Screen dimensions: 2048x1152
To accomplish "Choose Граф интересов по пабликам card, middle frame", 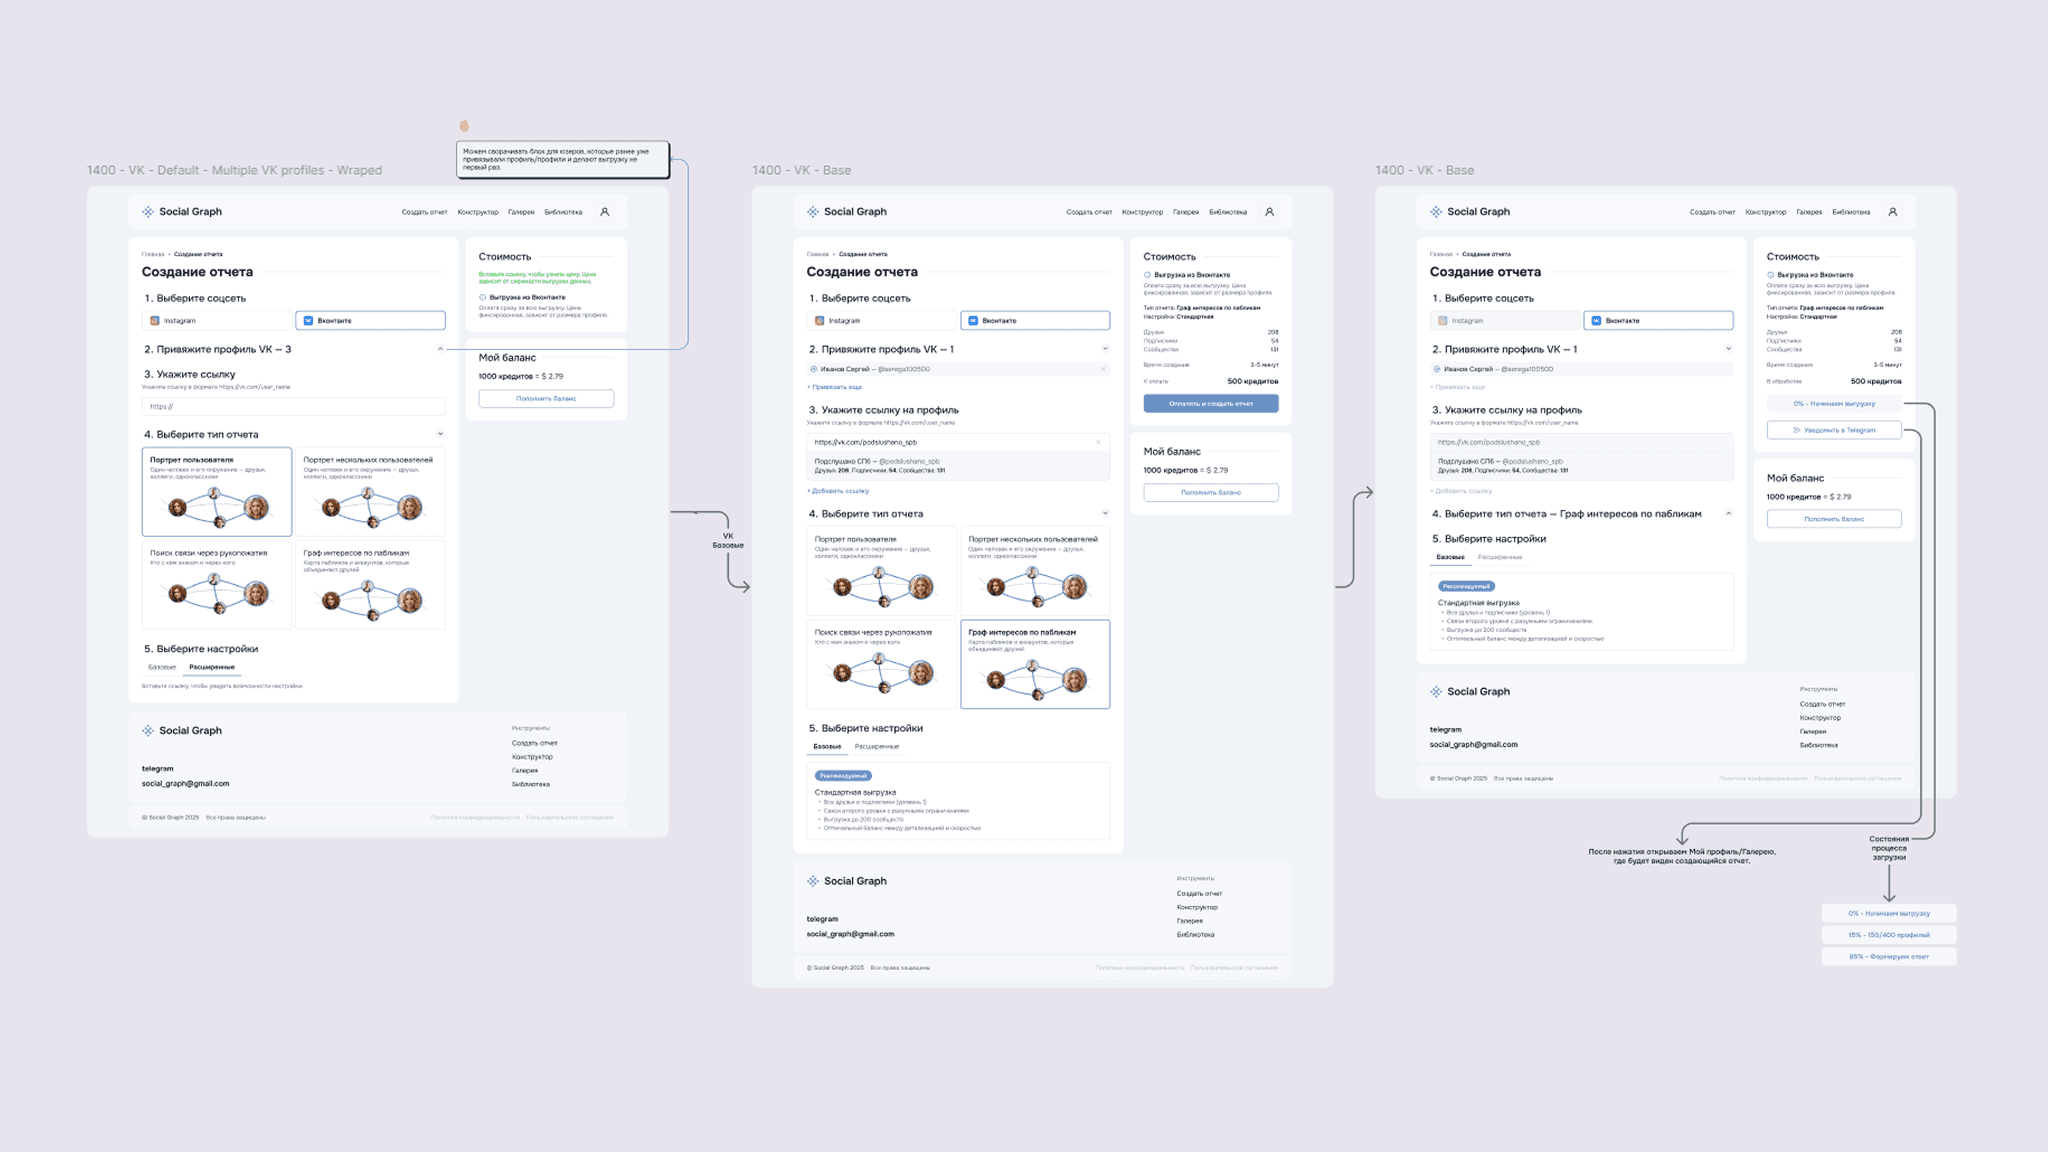I will [x=1035, y=664].
